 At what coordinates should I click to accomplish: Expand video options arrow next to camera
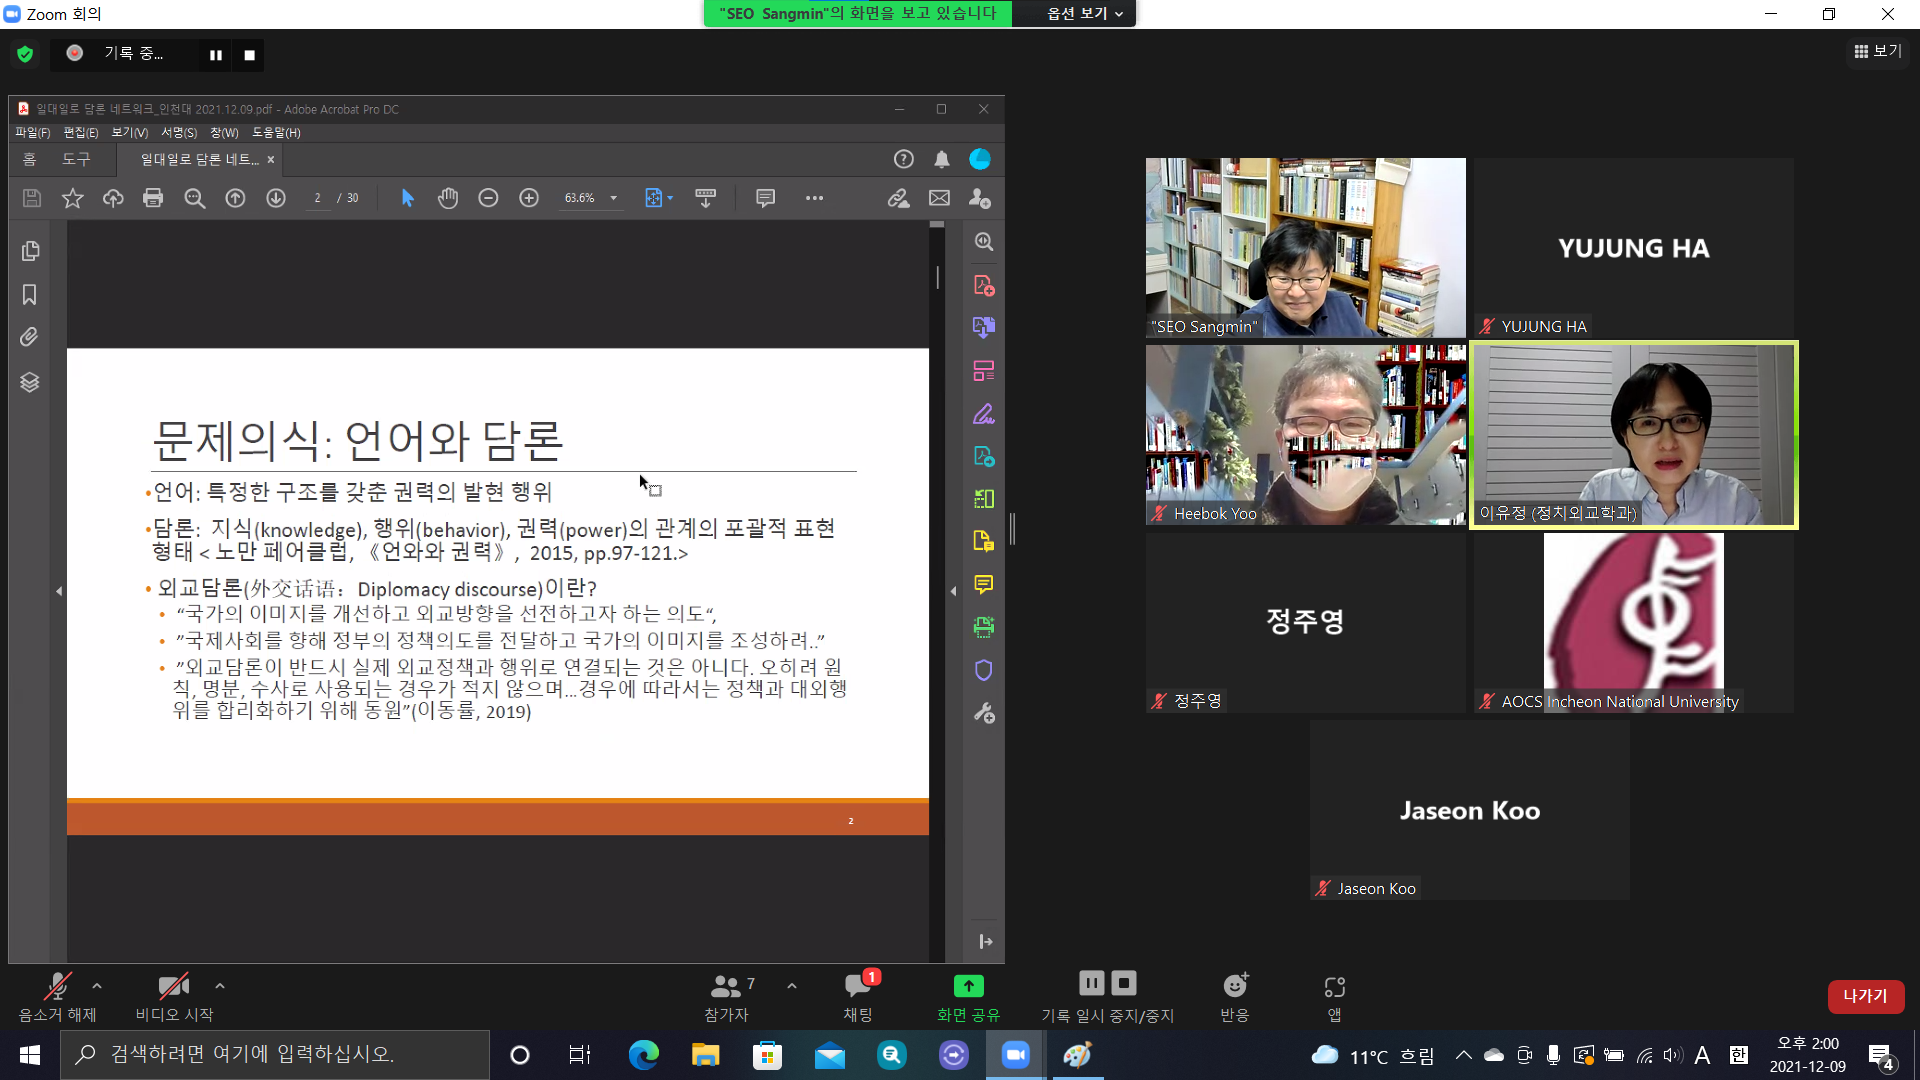pyautogui.click(x=220, y=986)
